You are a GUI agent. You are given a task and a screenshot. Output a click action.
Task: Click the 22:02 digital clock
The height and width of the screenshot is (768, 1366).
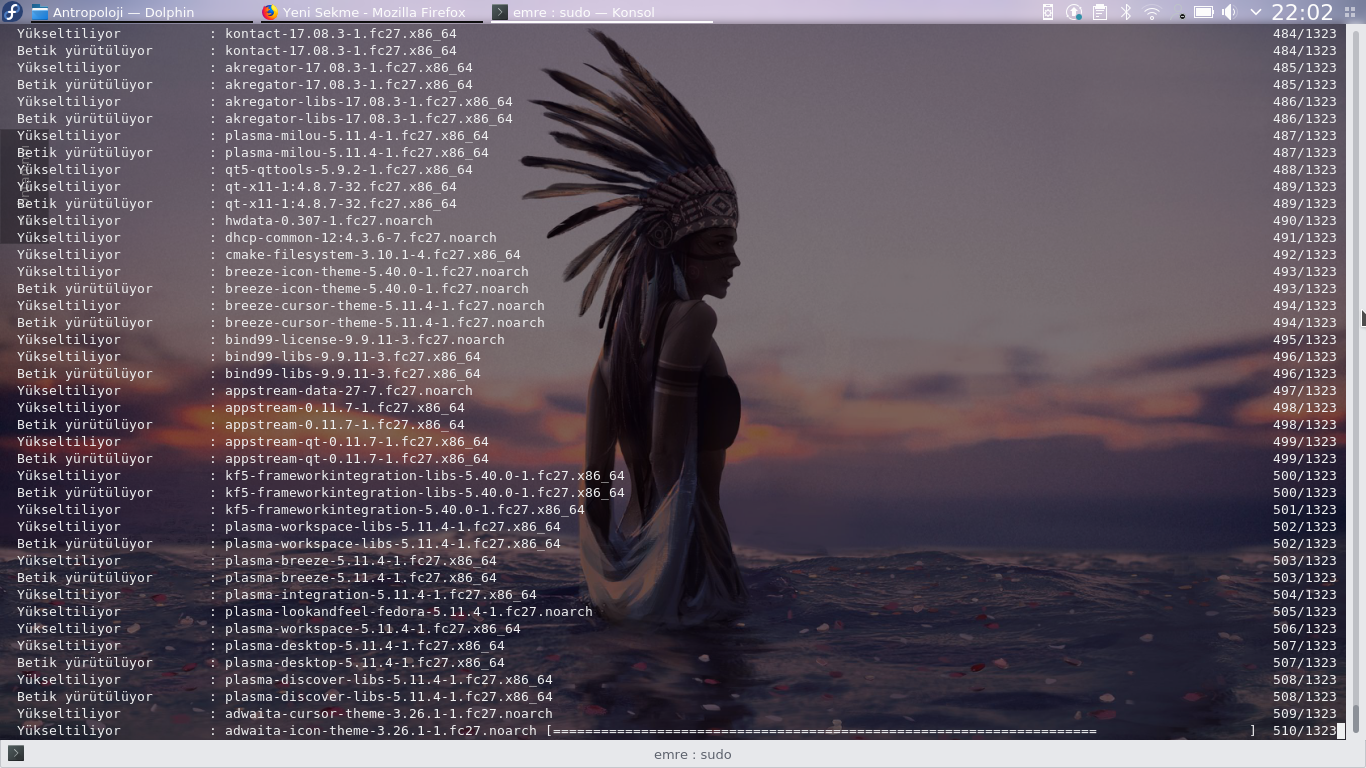tap(1301, 12)
